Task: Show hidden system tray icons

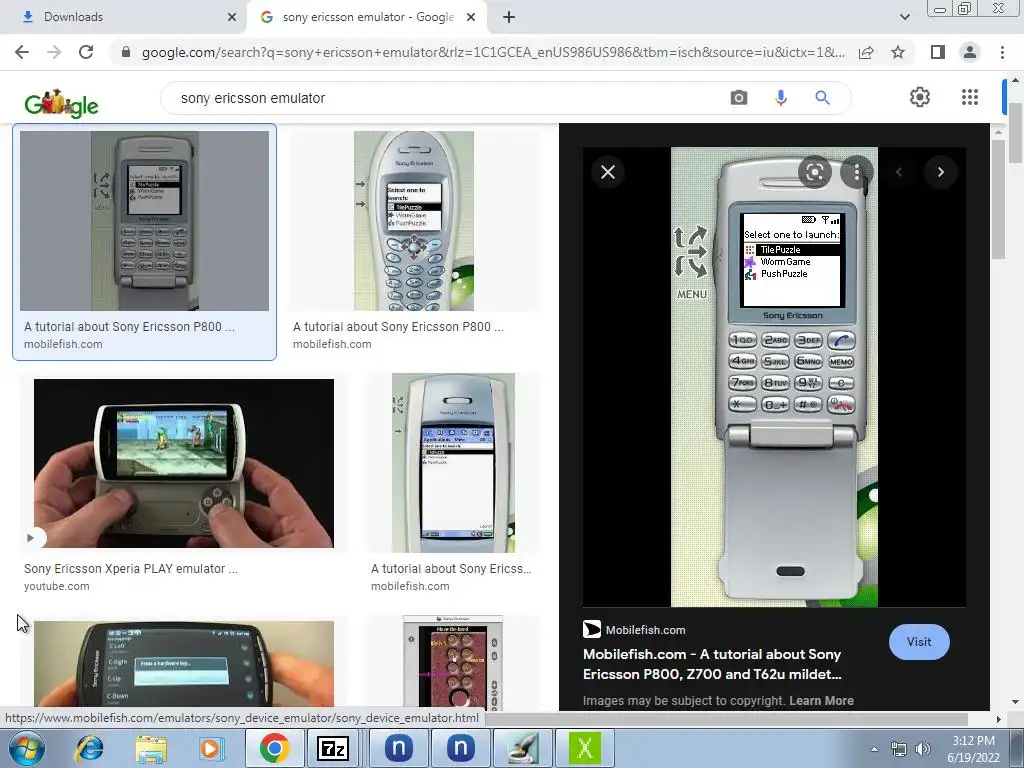Action: [x=874, y=749]
